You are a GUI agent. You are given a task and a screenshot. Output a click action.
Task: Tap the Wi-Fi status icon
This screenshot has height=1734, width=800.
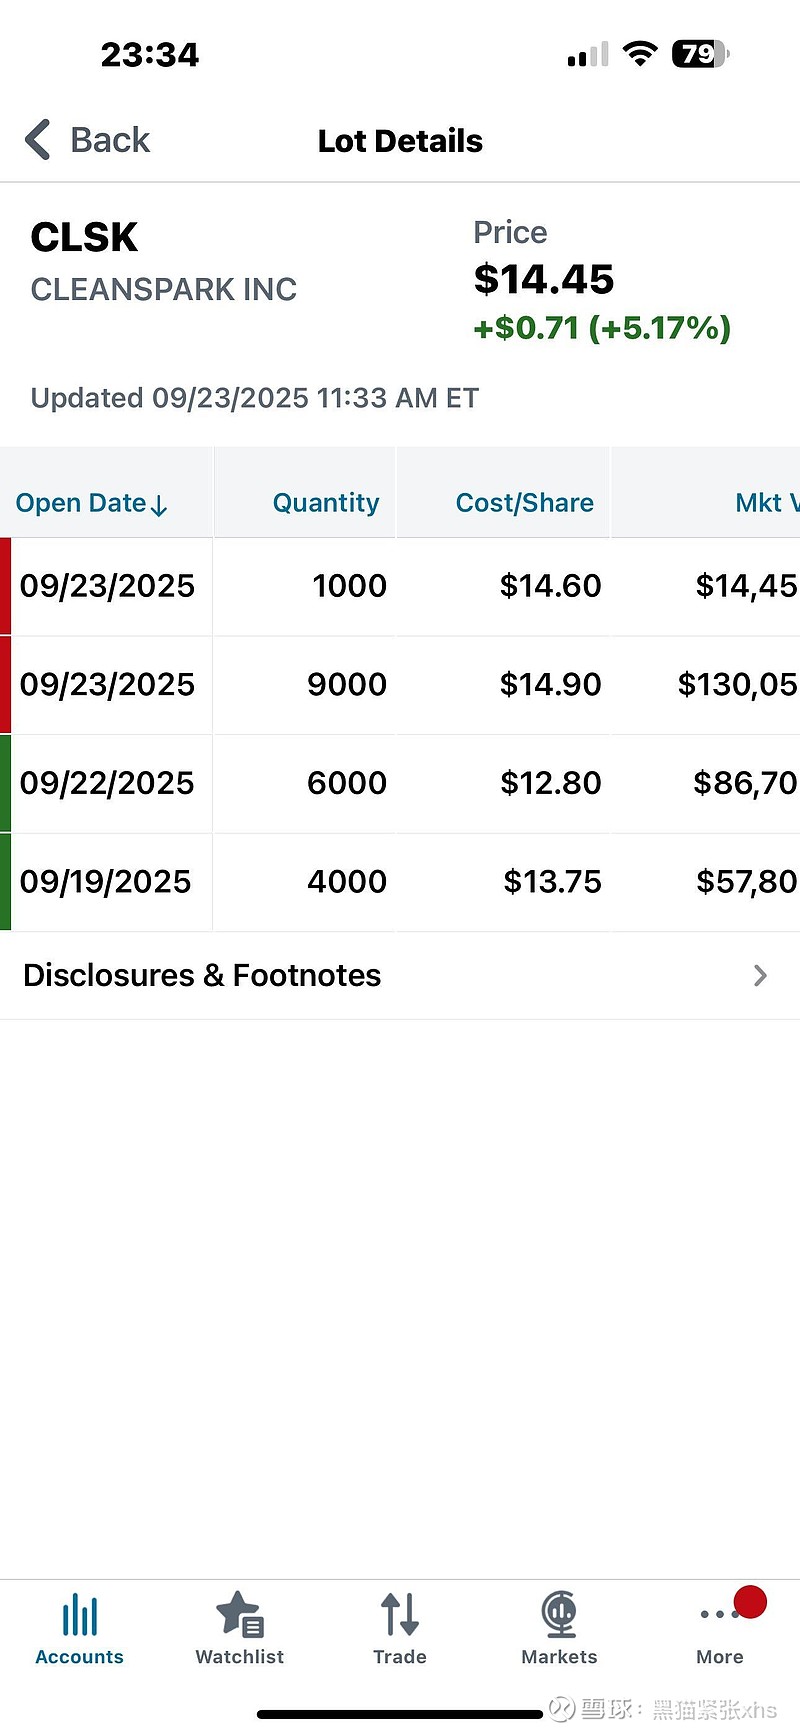point(638,54)
